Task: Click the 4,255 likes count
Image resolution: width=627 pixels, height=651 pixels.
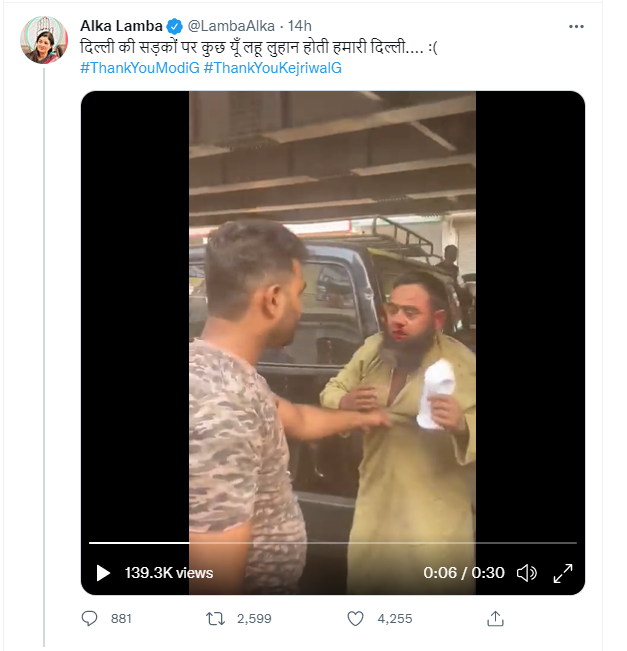Action: (395, 619)
